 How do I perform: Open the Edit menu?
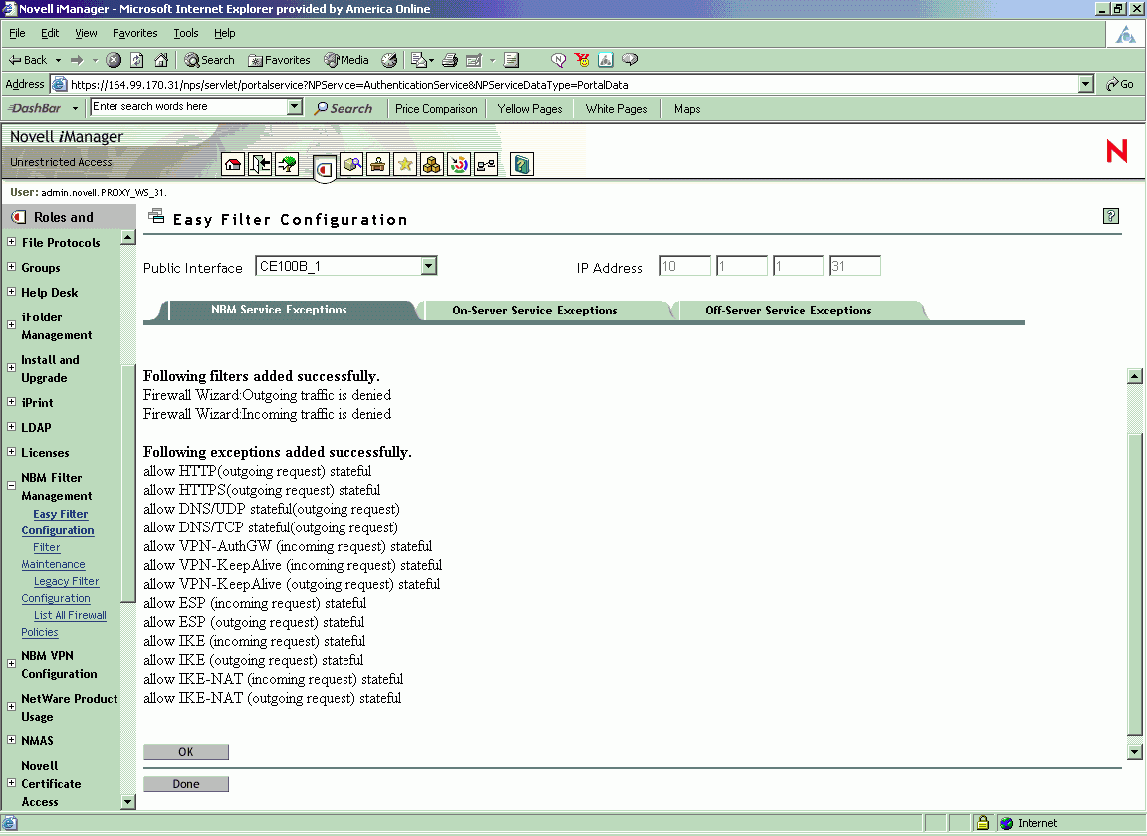pyautogui.click(x=50, y=33)
